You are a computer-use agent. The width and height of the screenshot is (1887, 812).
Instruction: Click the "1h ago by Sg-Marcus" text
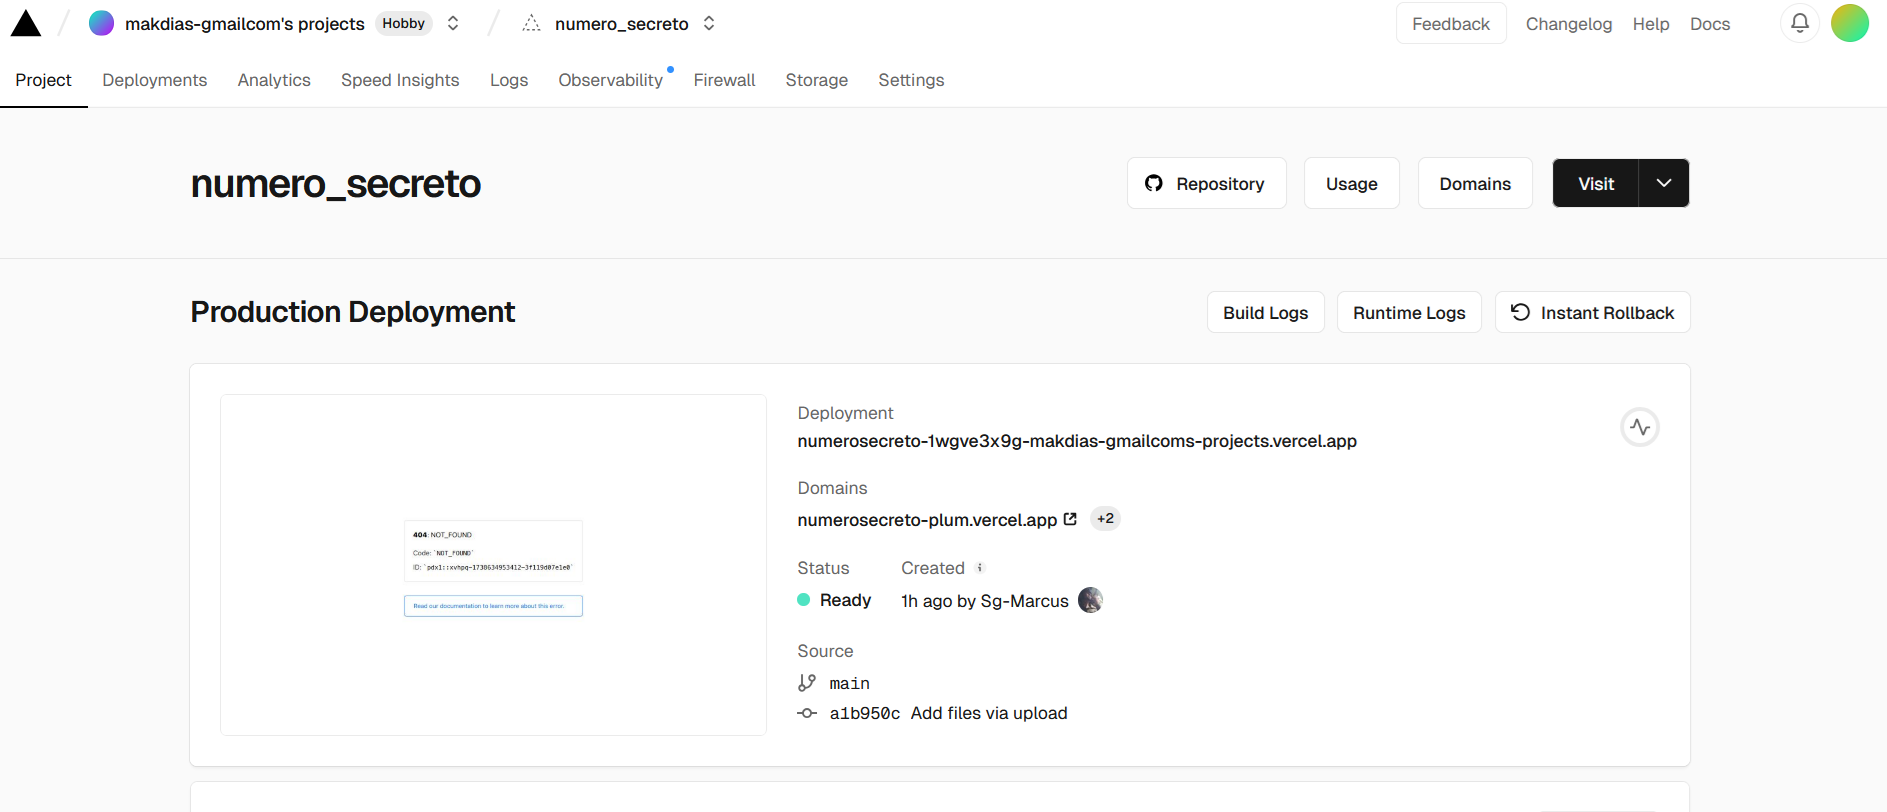pyautogui.click(x=985, y=601)
